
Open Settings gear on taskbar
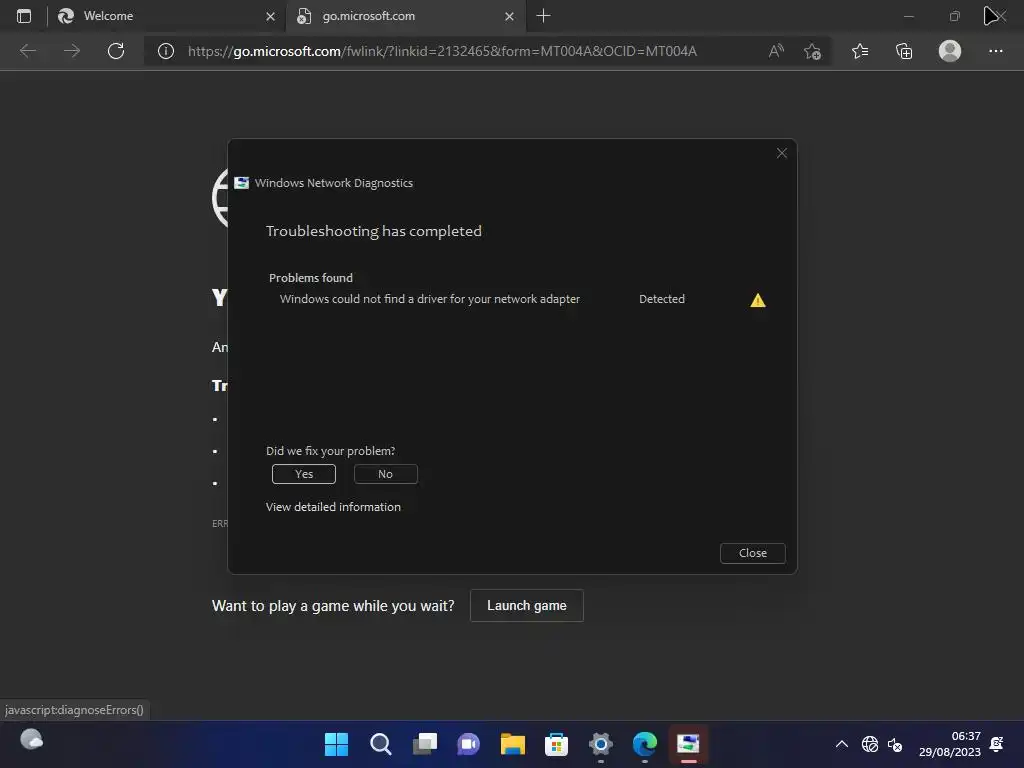pyautogui.click(x=601, y=744)
